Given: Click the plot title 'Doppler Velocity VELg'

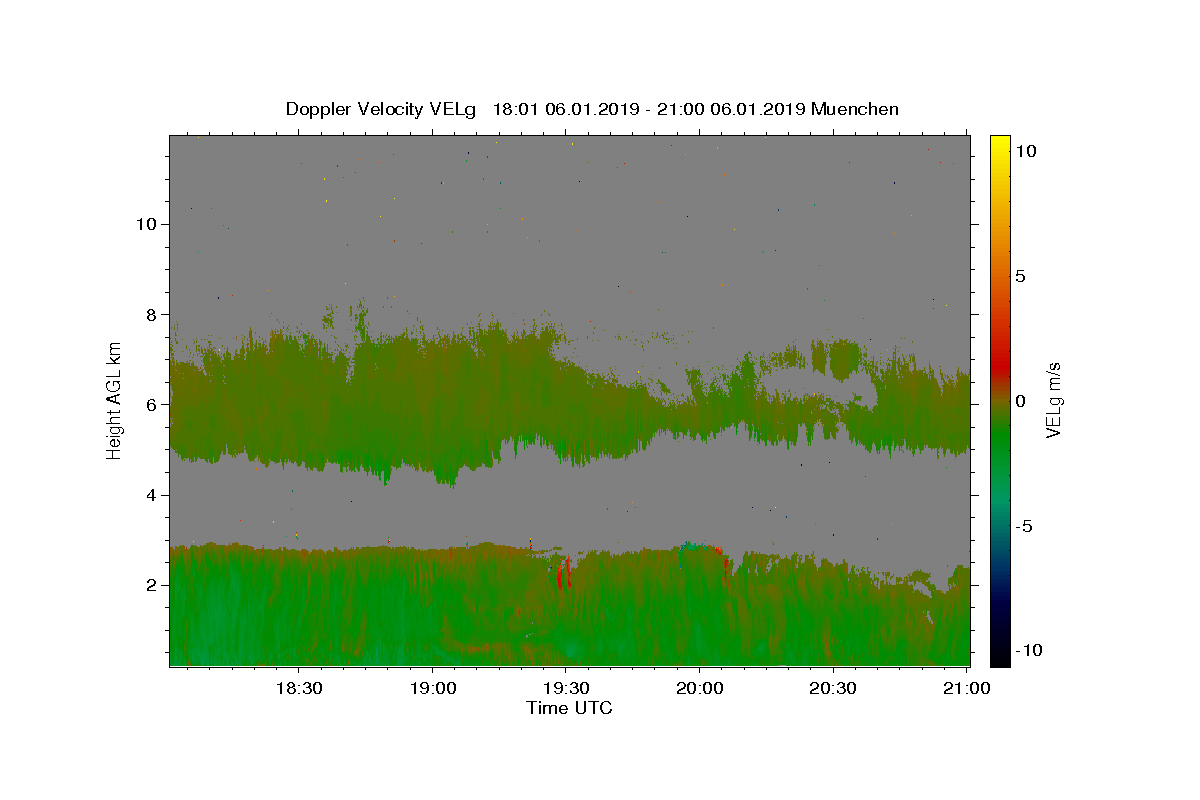Looking at the screenshot, I should (382, 109).
